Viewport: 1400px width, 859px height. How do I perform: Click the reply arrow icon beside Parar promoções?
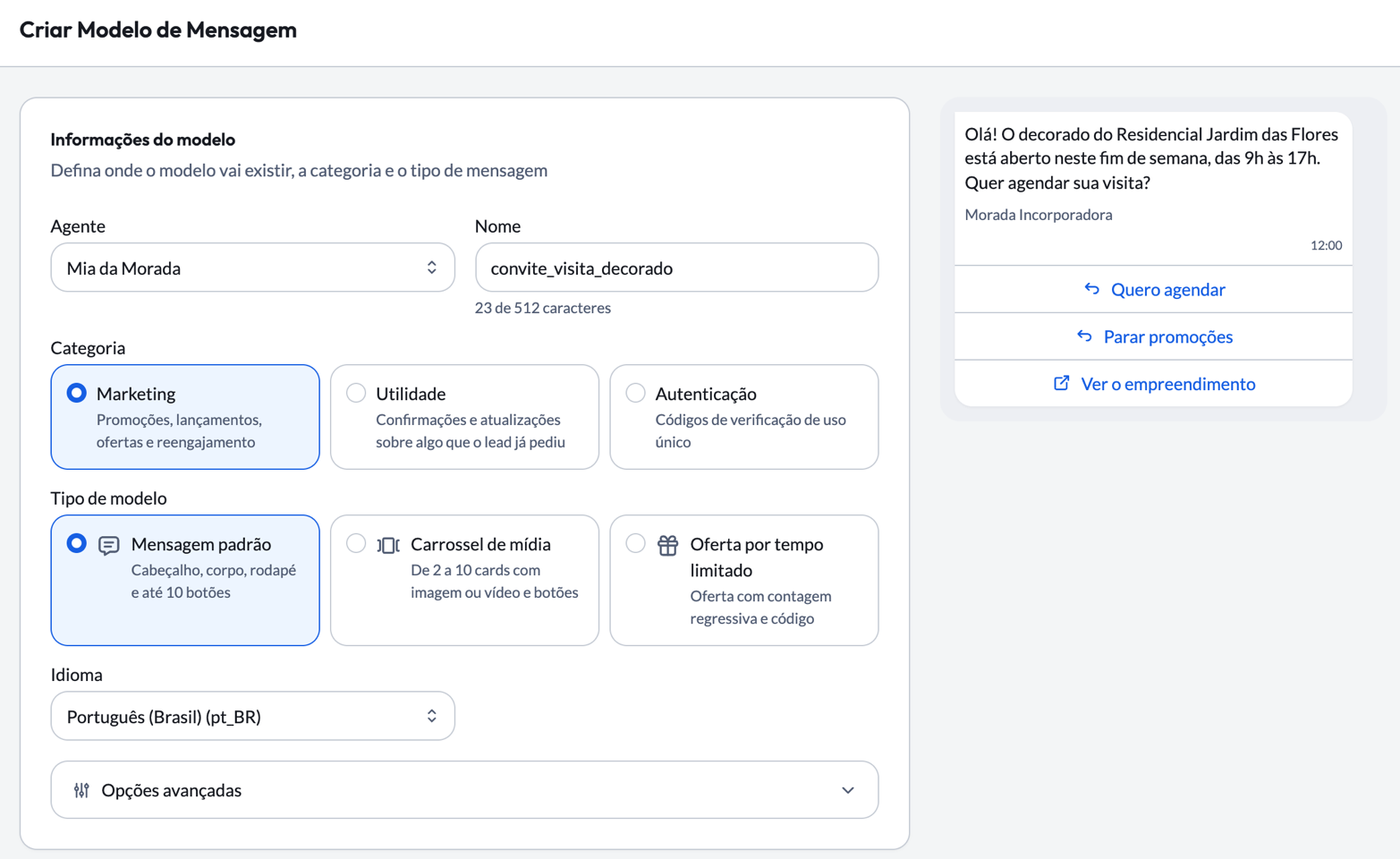(1084, 336)
